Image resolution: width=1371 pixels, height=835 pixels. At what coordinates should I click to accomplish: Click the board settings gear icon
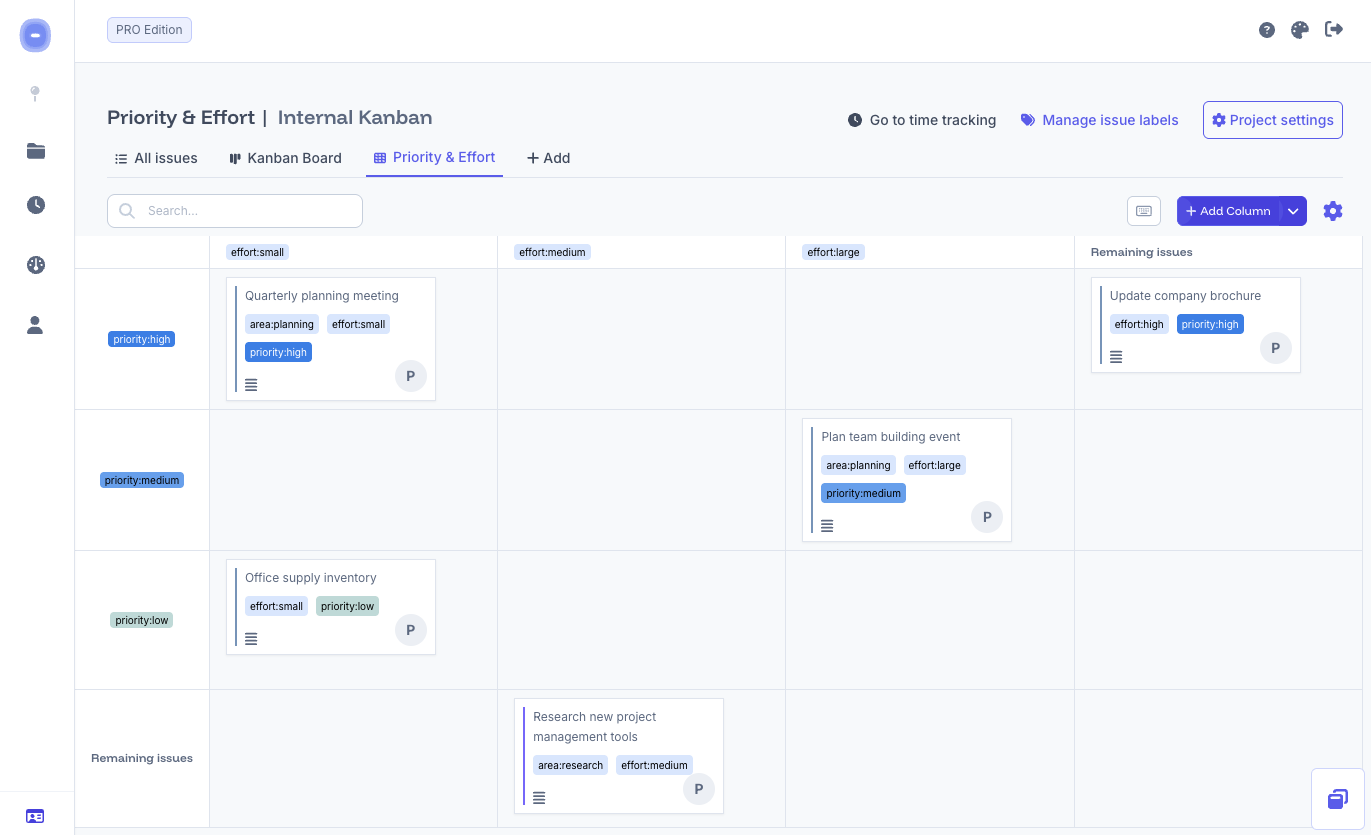pyautogui.click(x=1333, y=211)
